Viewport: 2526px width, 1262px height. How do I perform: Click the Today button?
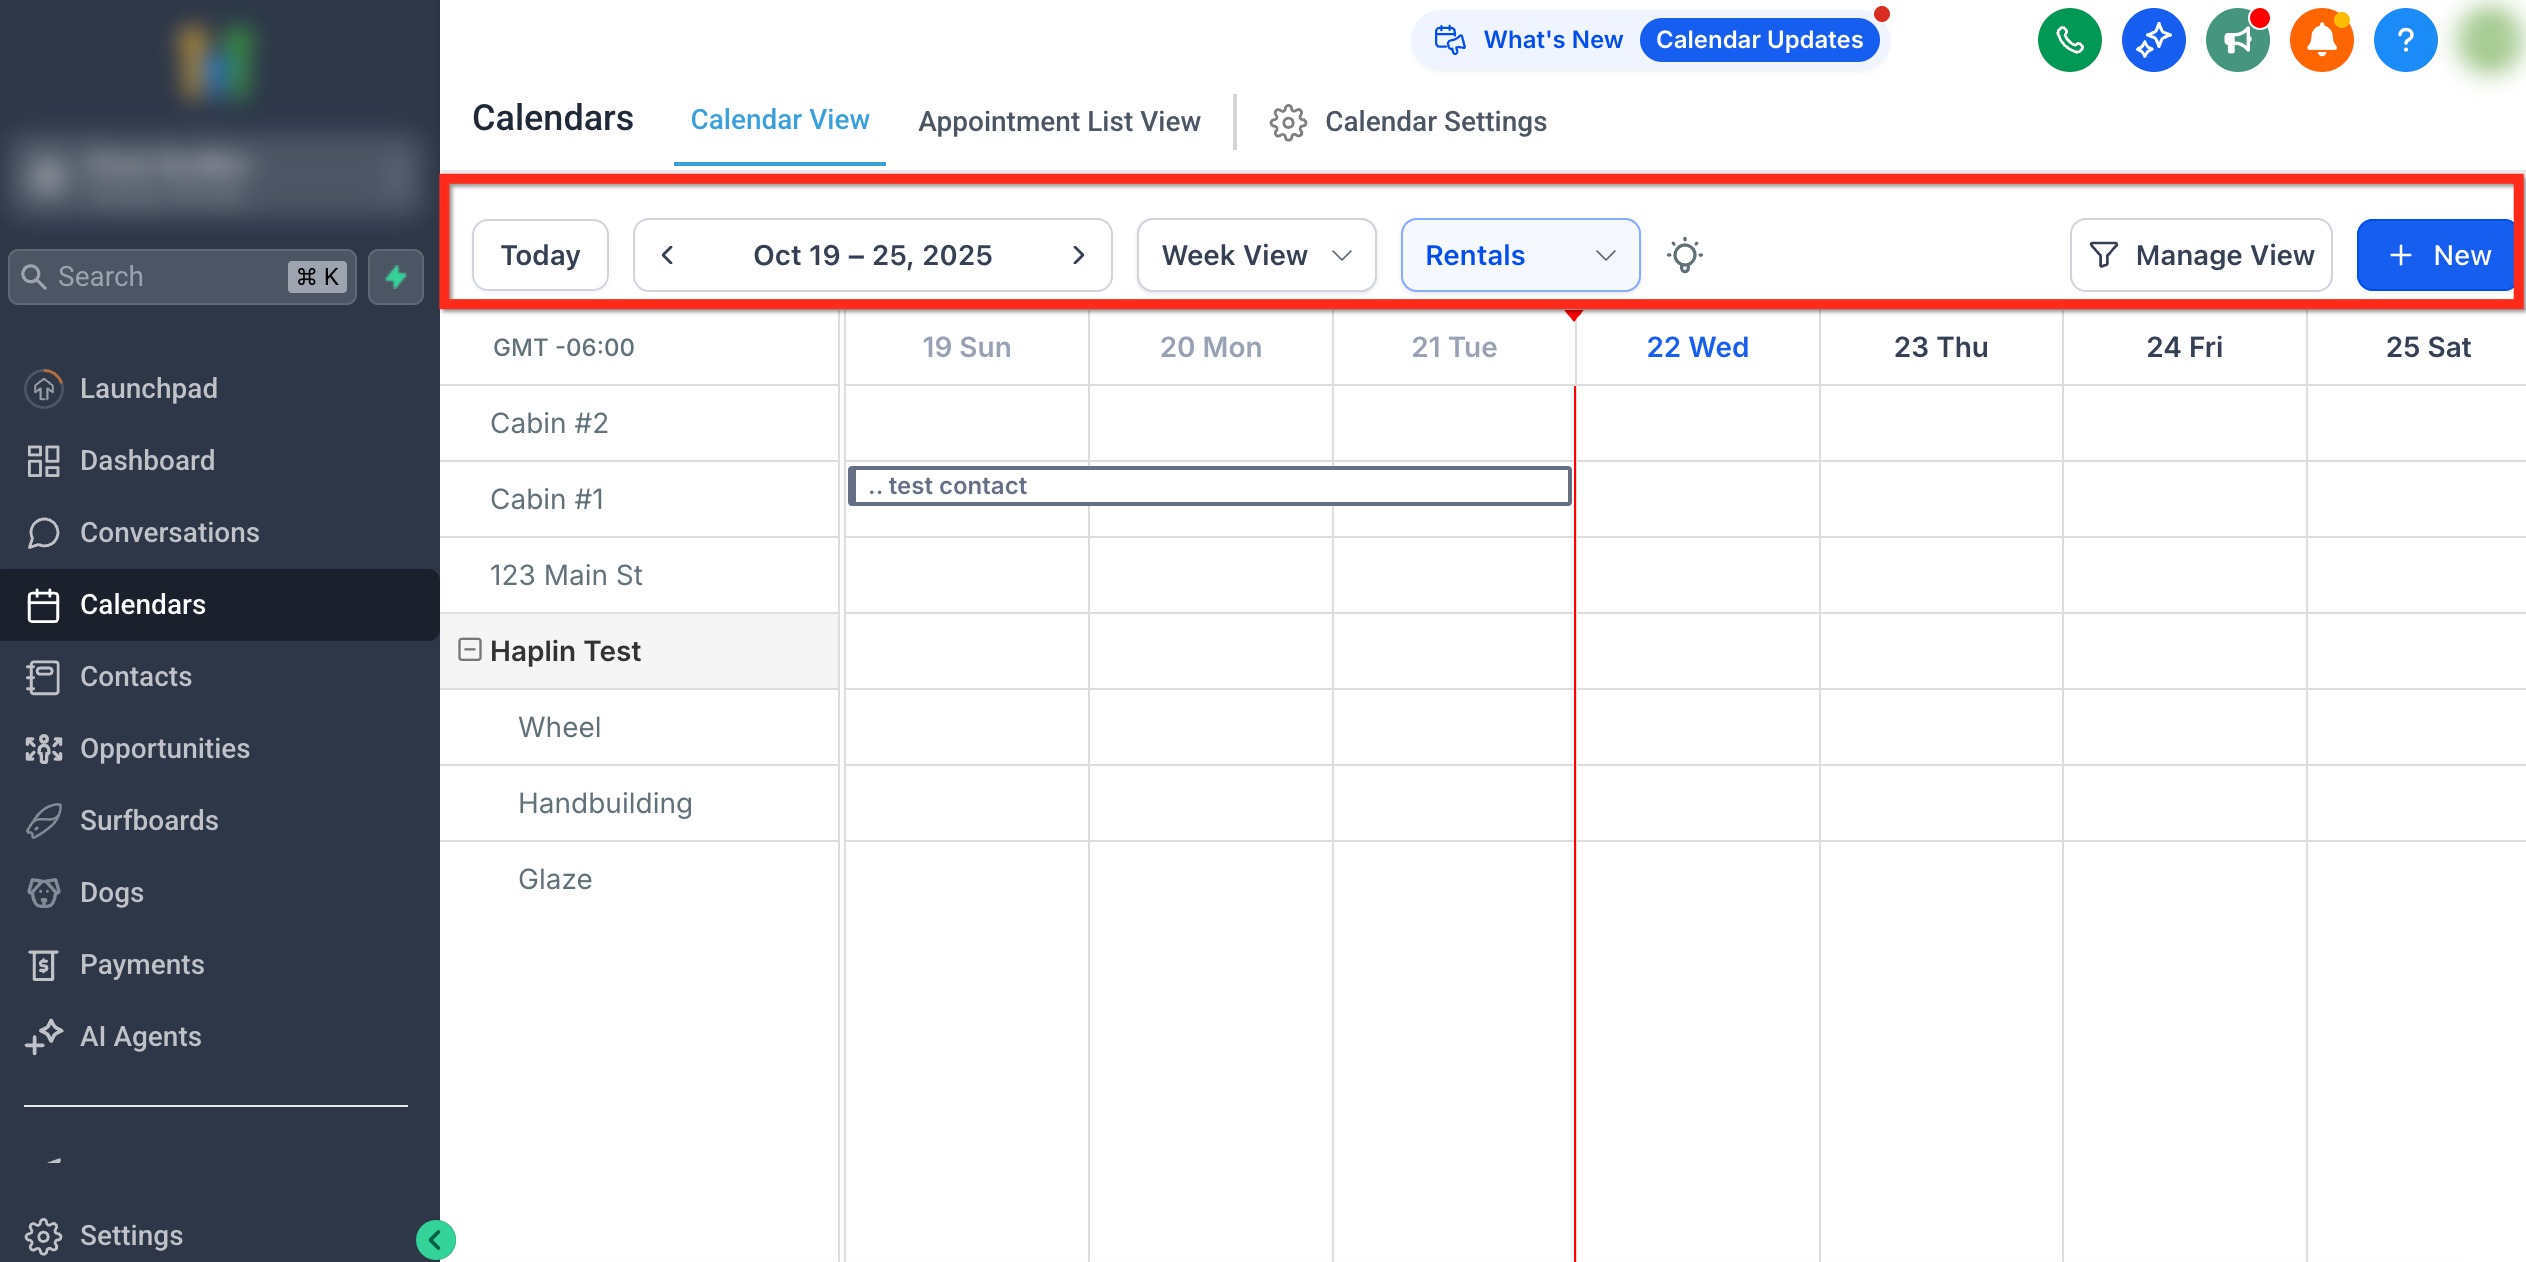pos(540,255)
